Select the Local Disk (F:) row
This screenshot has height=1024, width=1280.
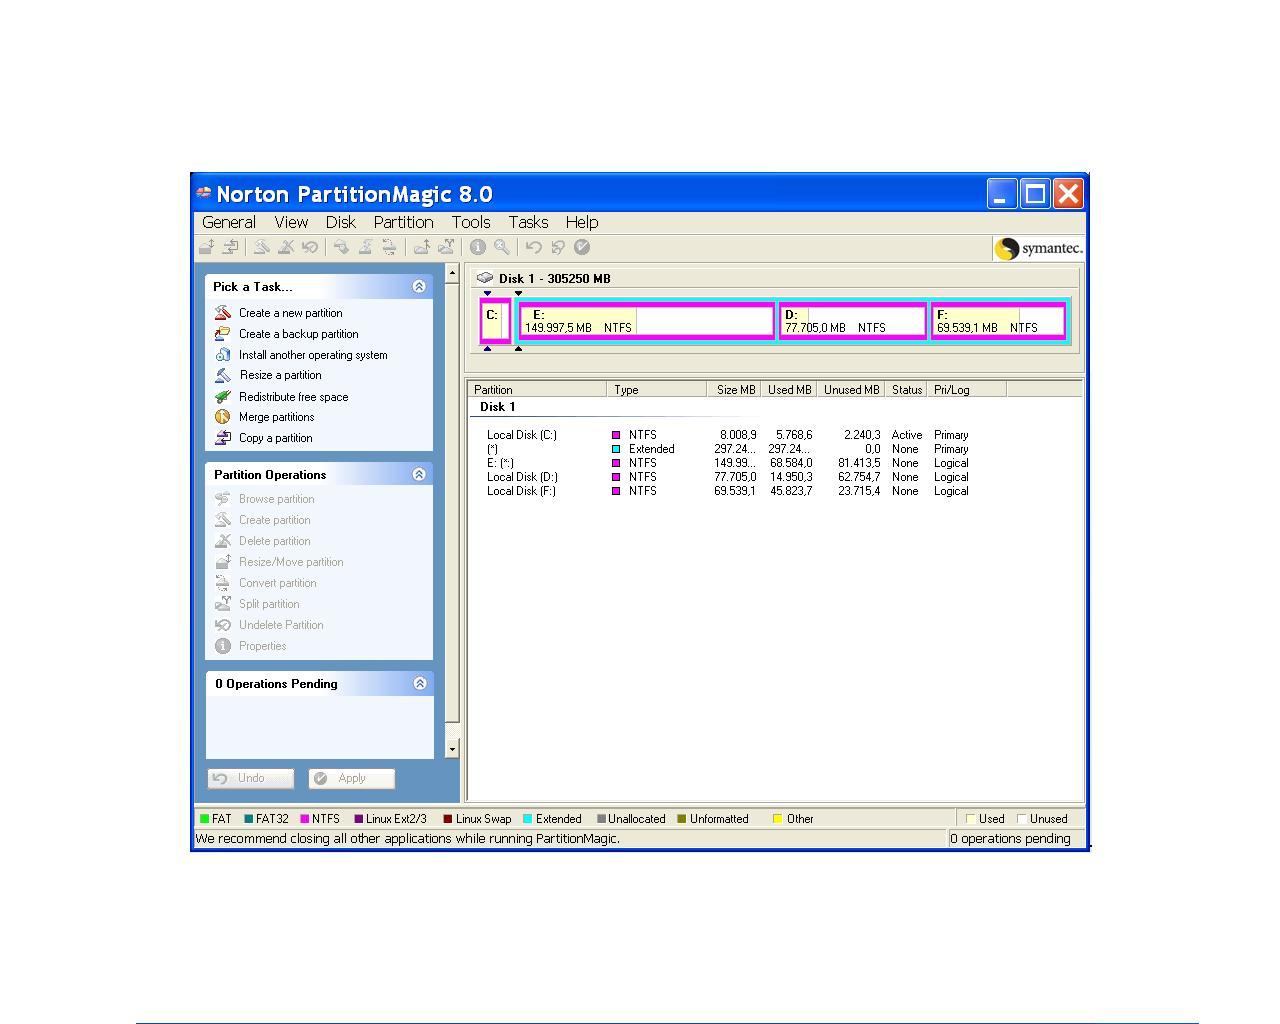click(727, 491)
